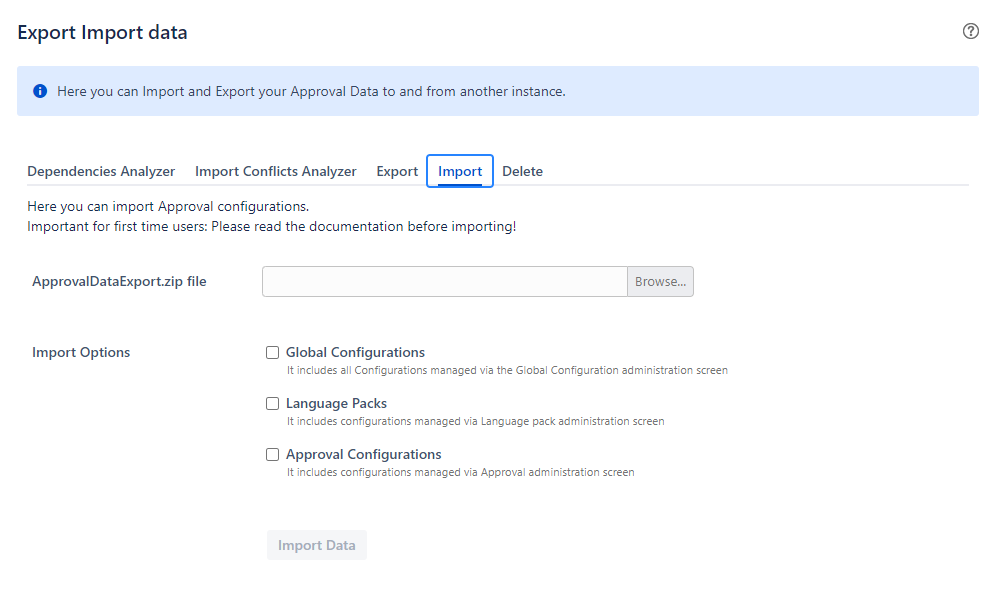Click the Global Configuration description text

tap(507, 370)
